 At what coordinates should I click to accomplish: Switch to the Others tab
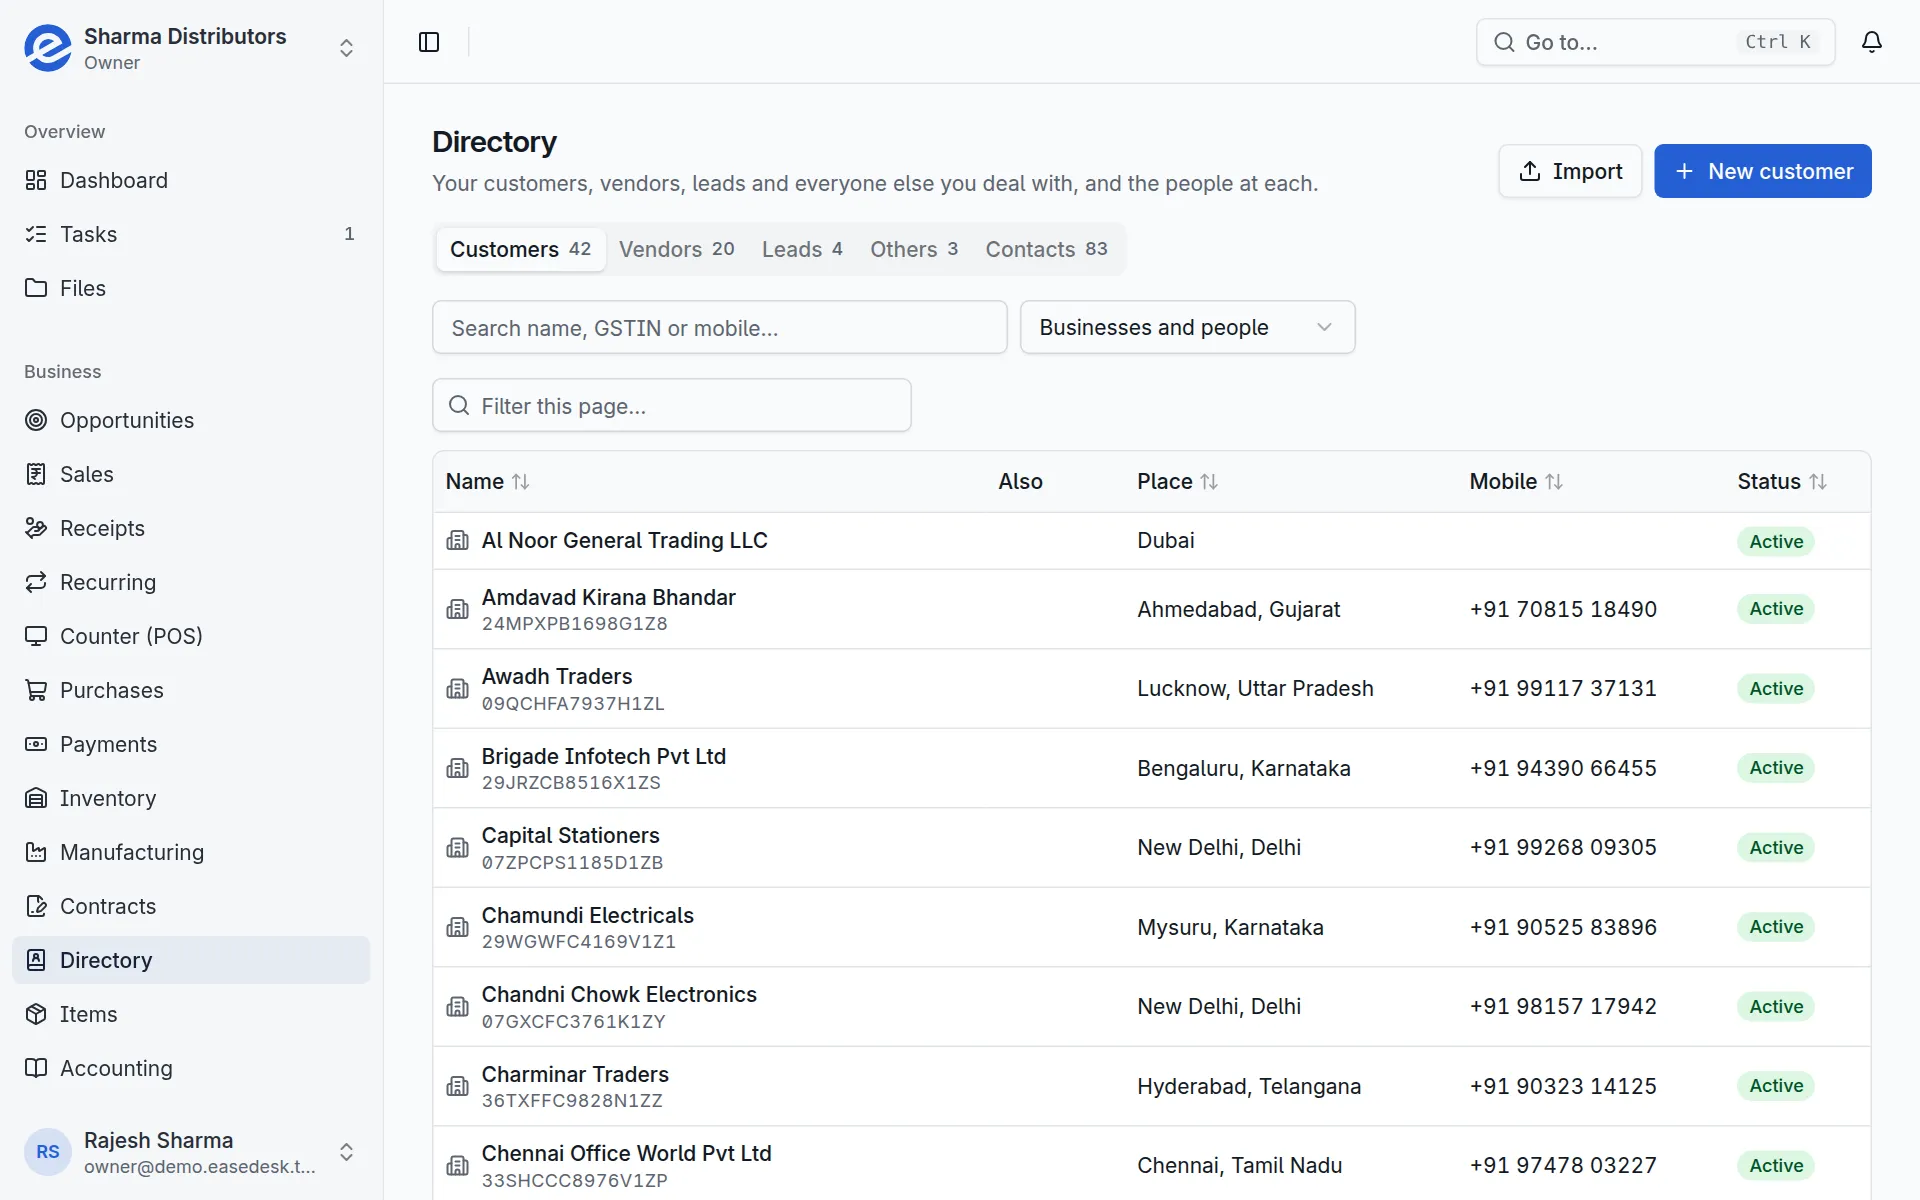pos(914,249)
